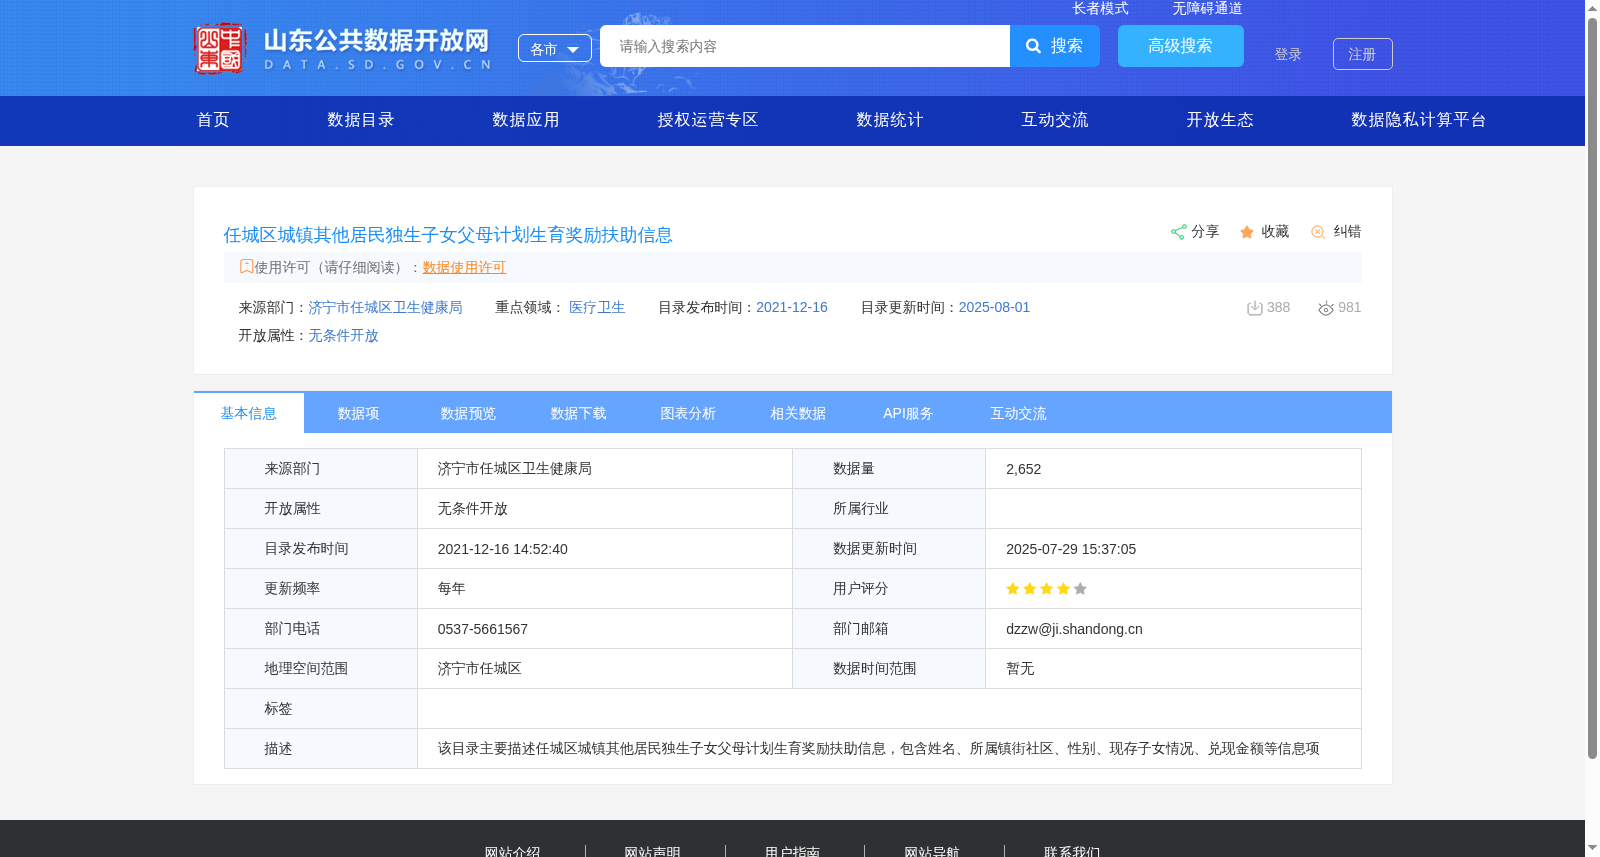The height and width of the screenshot is (857, 1600).
Task: Click the share icon next to 分享
Action: [x=1178, y=232]
